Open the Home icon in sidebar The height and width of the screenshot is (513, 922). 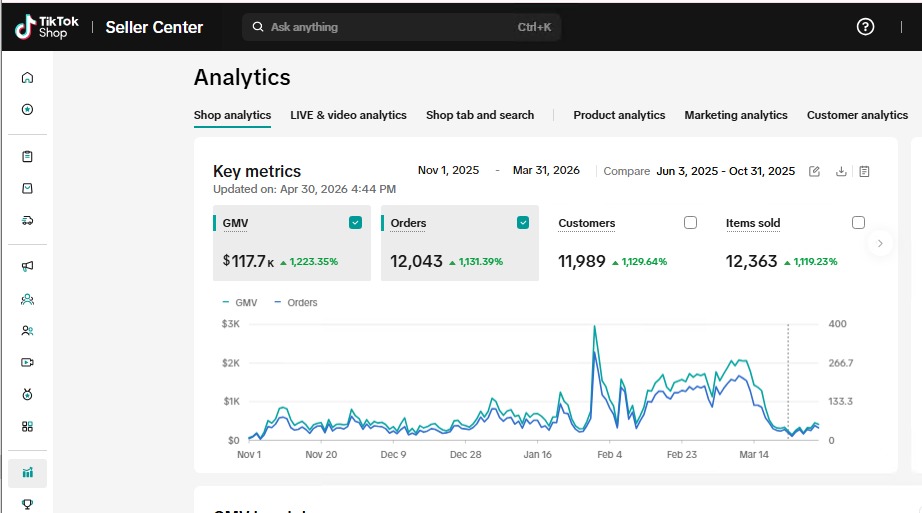coord(27,78)
